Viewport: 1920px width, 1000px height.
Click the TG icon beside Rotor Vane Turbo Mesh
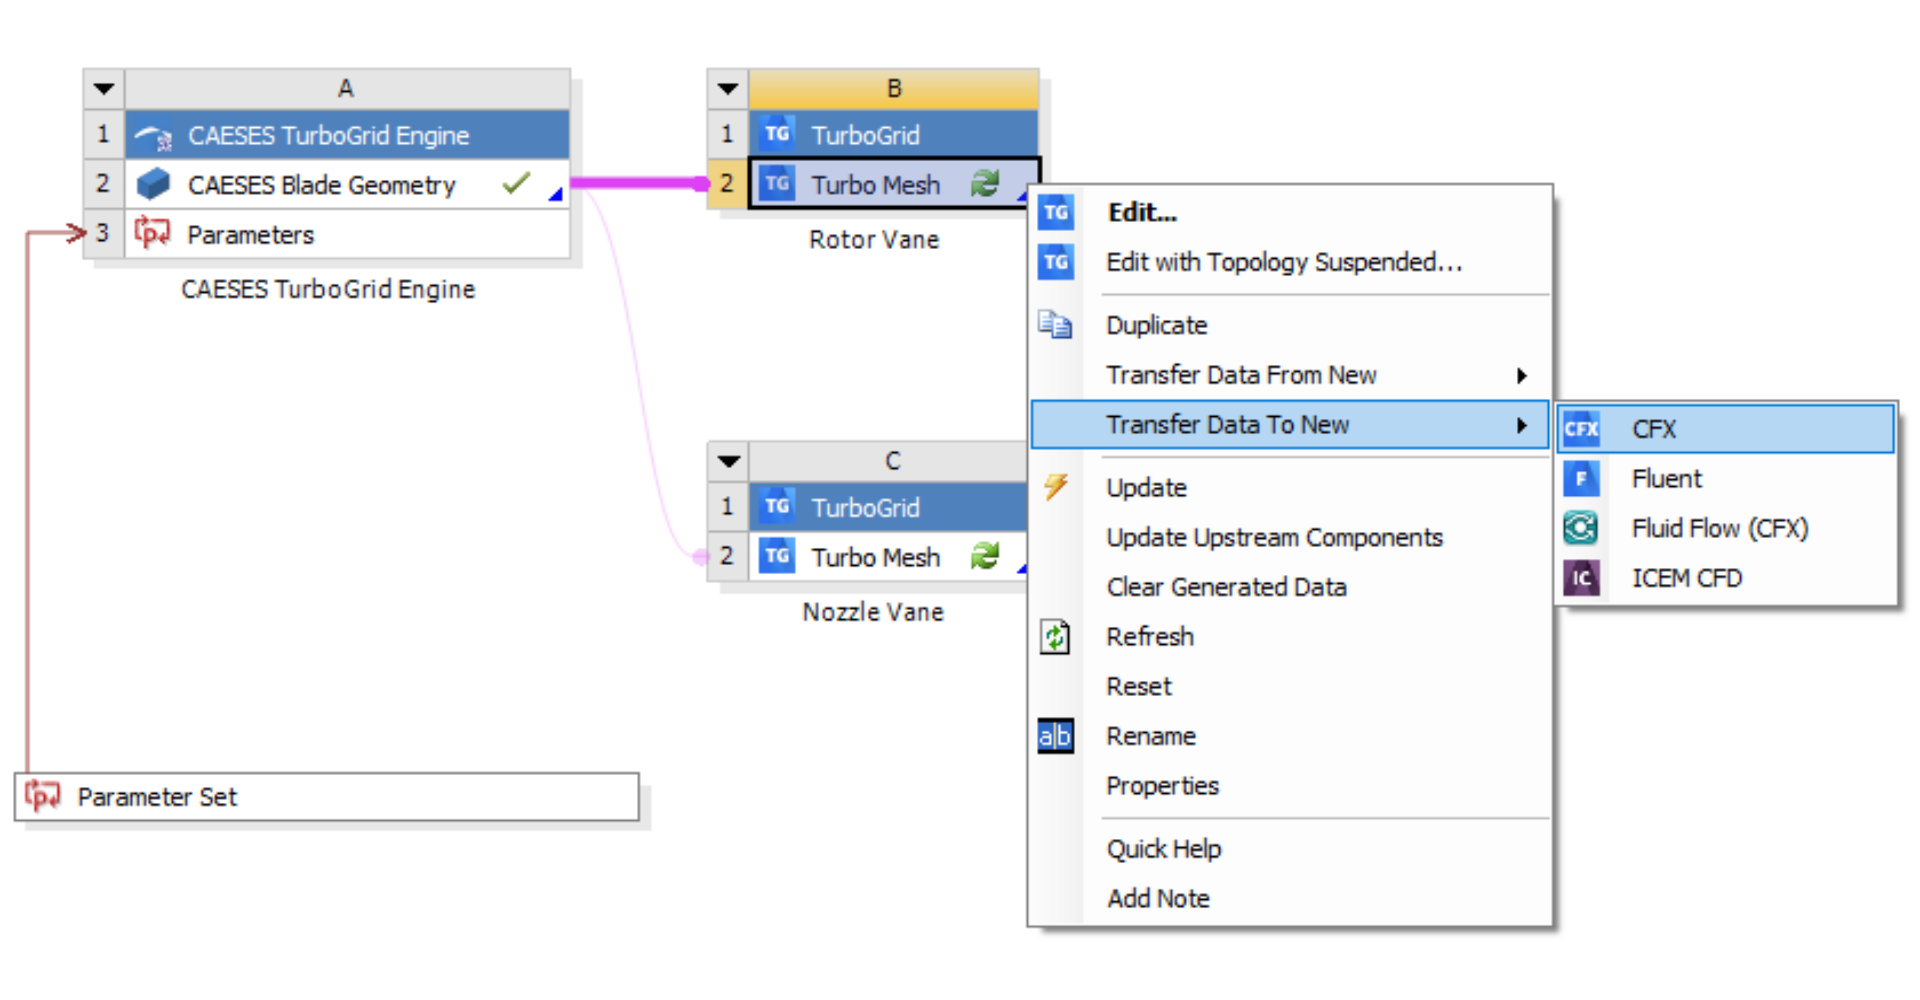pos(777,184)
